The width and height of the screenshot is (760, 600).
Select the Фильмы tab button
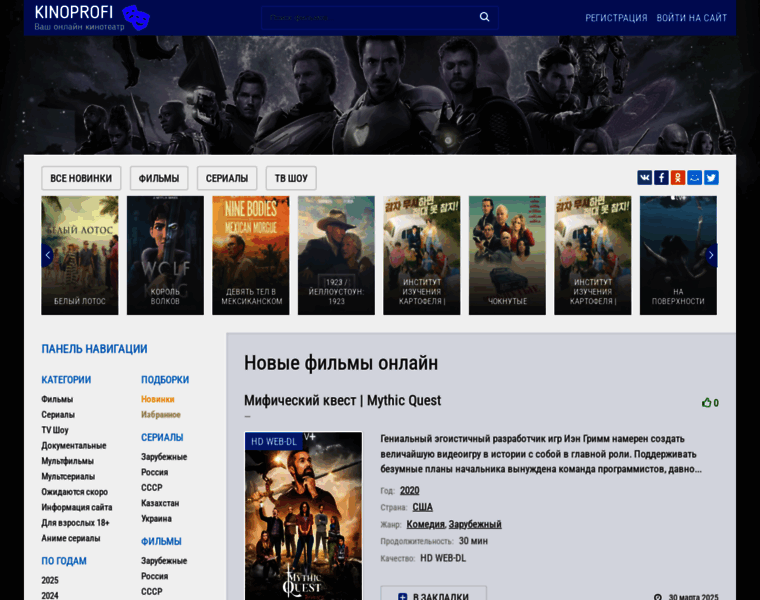tap(159, 178)
